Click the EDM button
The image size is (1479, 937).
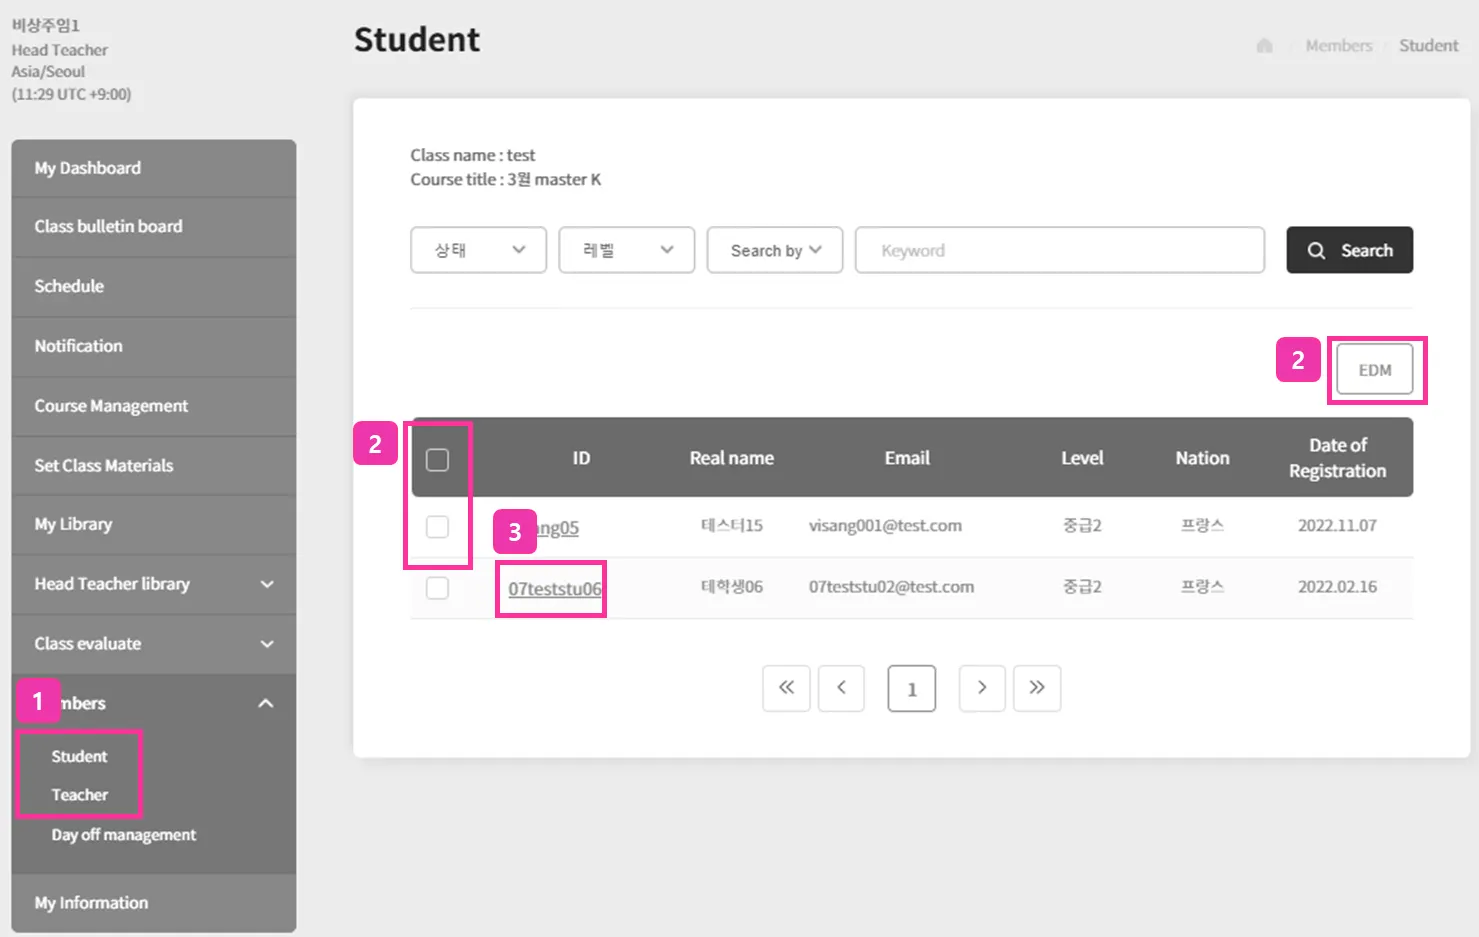coord(1375,370)
